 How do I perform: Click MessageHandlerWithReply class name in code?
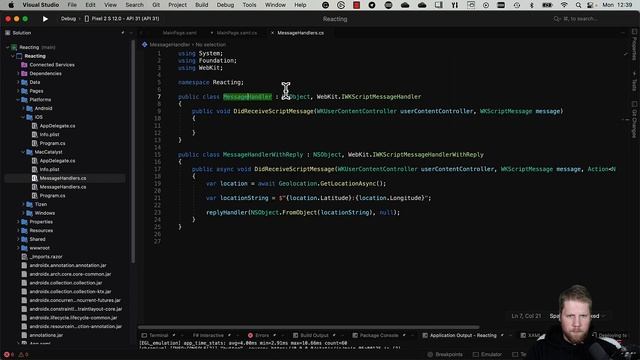click(263, 155)
